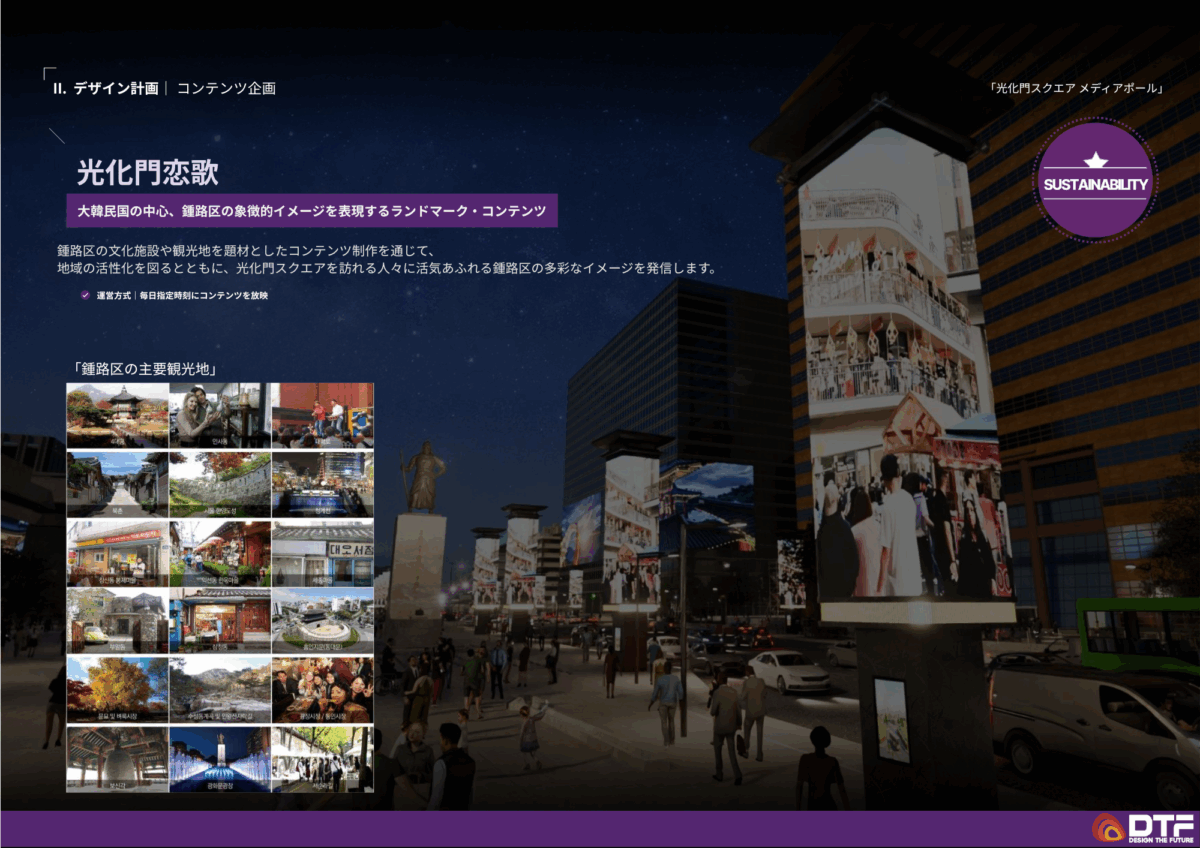Click the Admiral statue on the pedestal

coord(421,478)
